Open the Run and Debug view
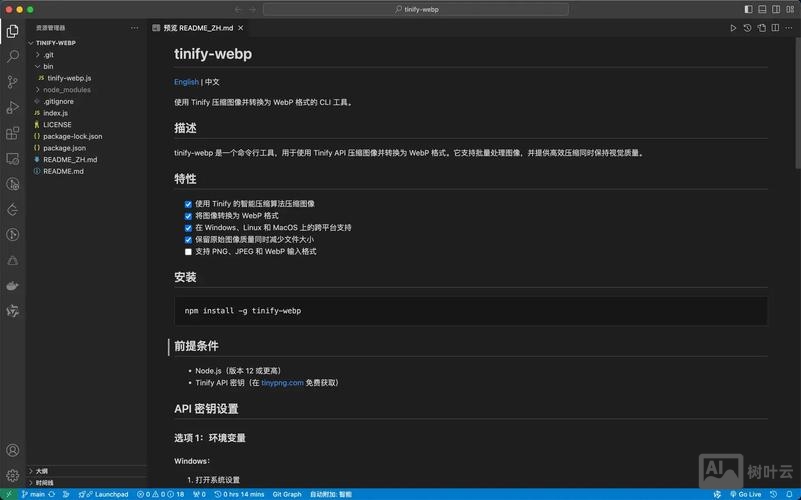The image size is (801, 500). pos(13,107)
